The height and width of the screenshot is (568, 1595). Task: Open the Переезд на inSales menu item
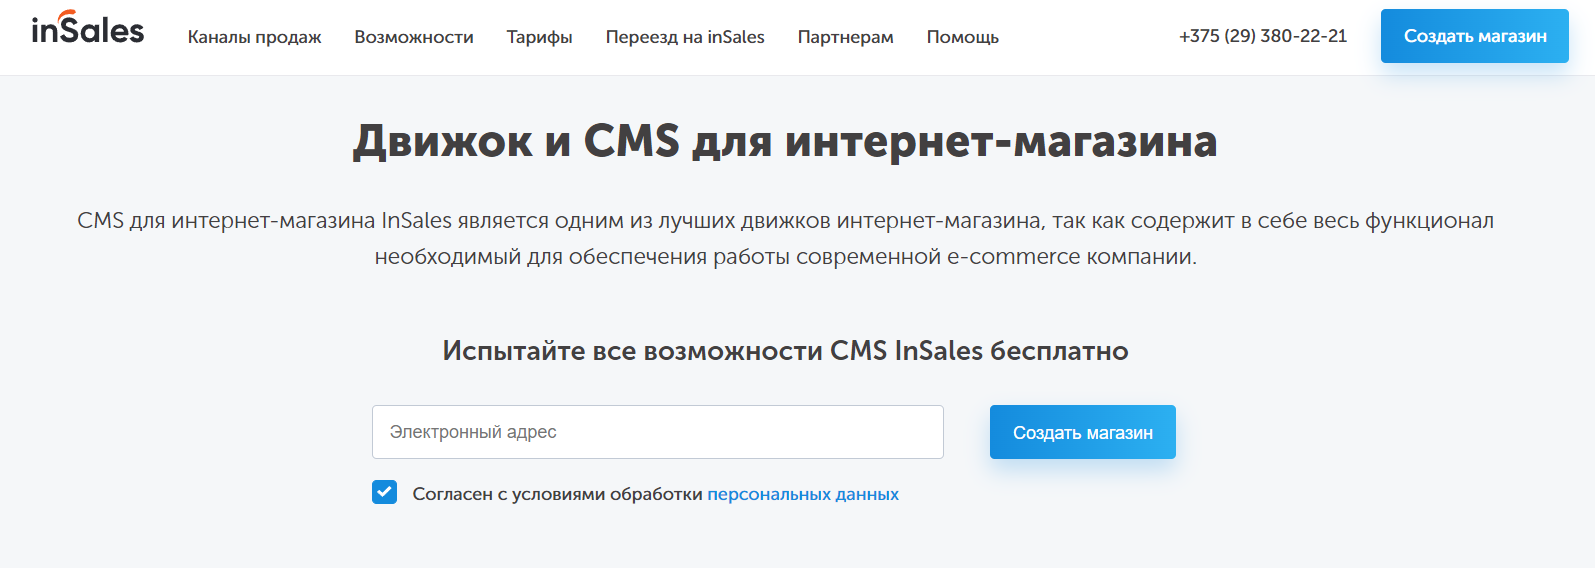685,37
